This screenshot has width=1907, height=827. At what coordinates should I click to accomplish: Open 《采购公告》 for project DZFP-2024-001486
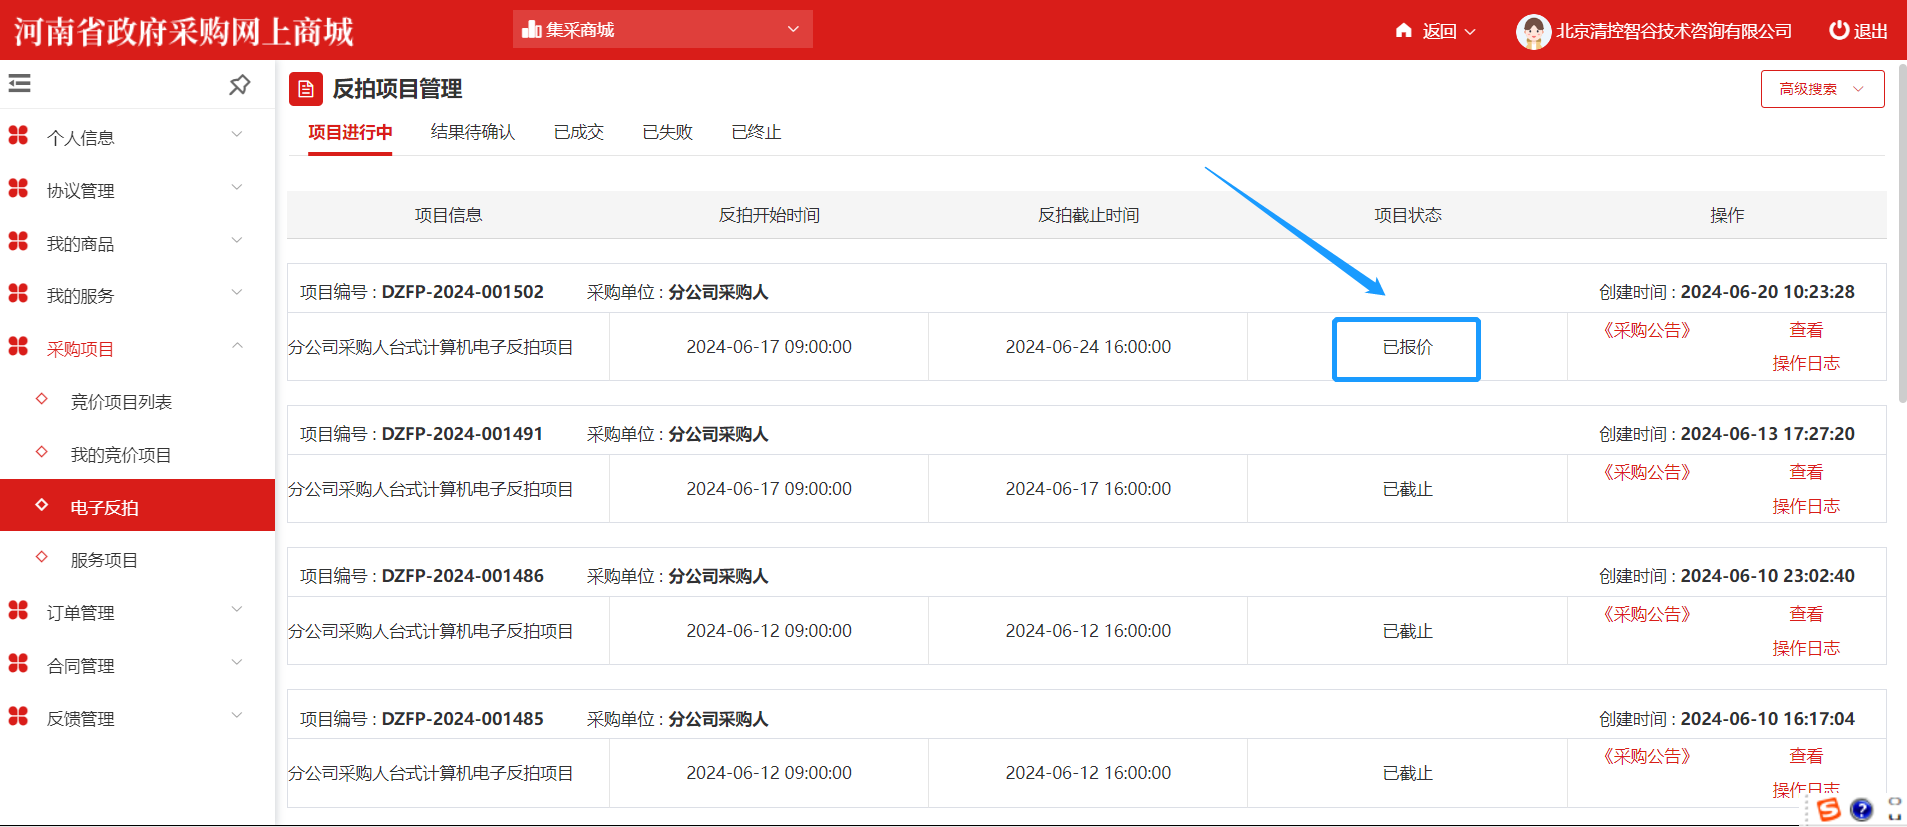pyautogui.click(x=1647, y=614)
